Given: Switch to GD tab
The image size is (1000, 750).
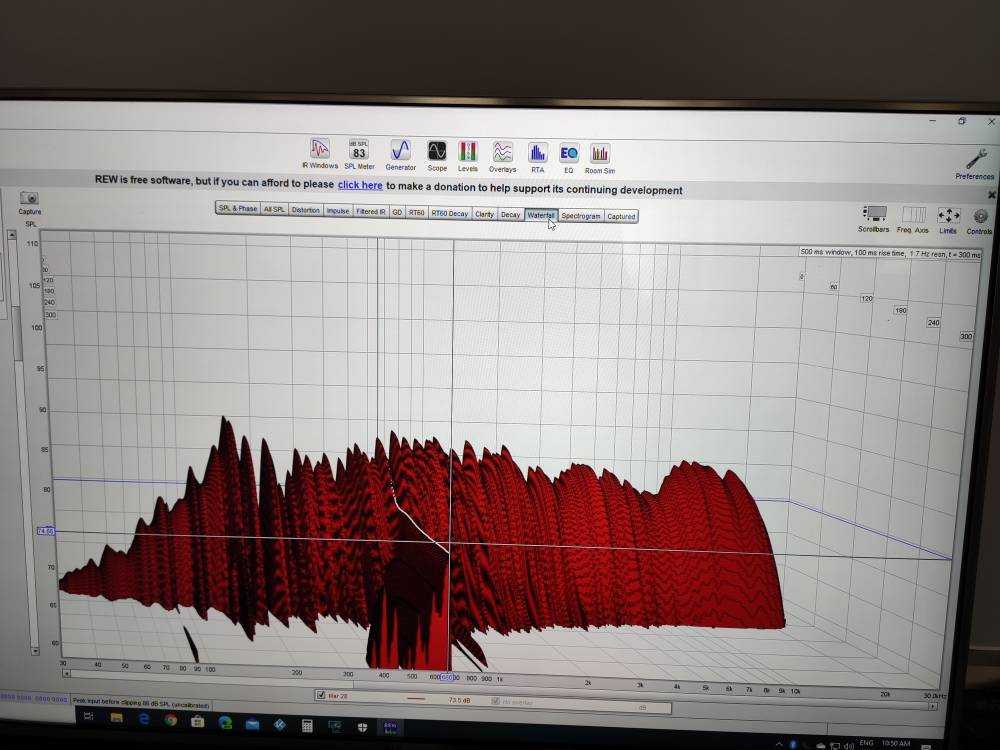Looking at the screenshot, I should click(x=397, y=212).
